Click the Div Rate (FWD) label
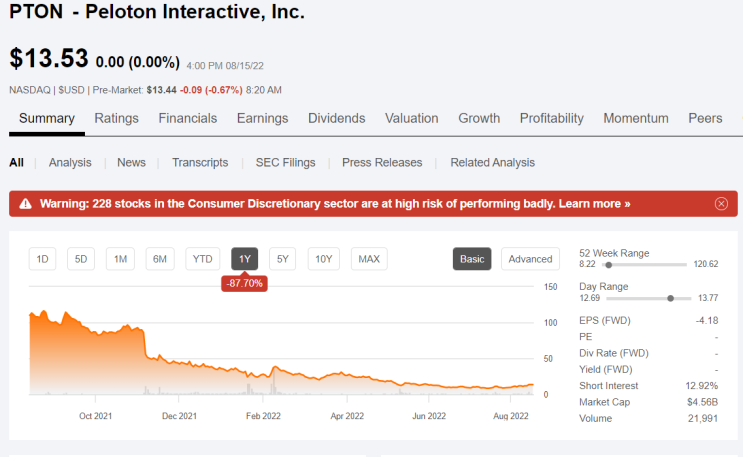Image resolution: width=743 pixels, height=457 pixels. 614,353
